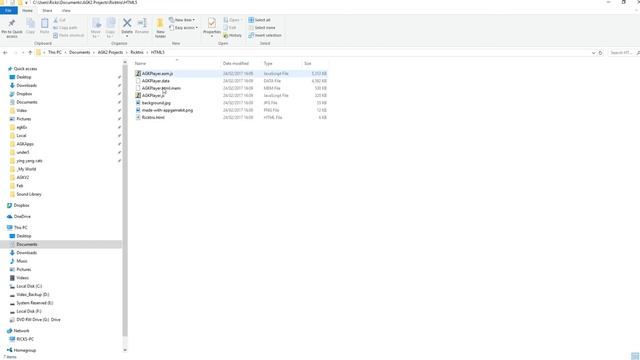
Task: Open Video_Backup (D:) drive
Action: [33, 295]
